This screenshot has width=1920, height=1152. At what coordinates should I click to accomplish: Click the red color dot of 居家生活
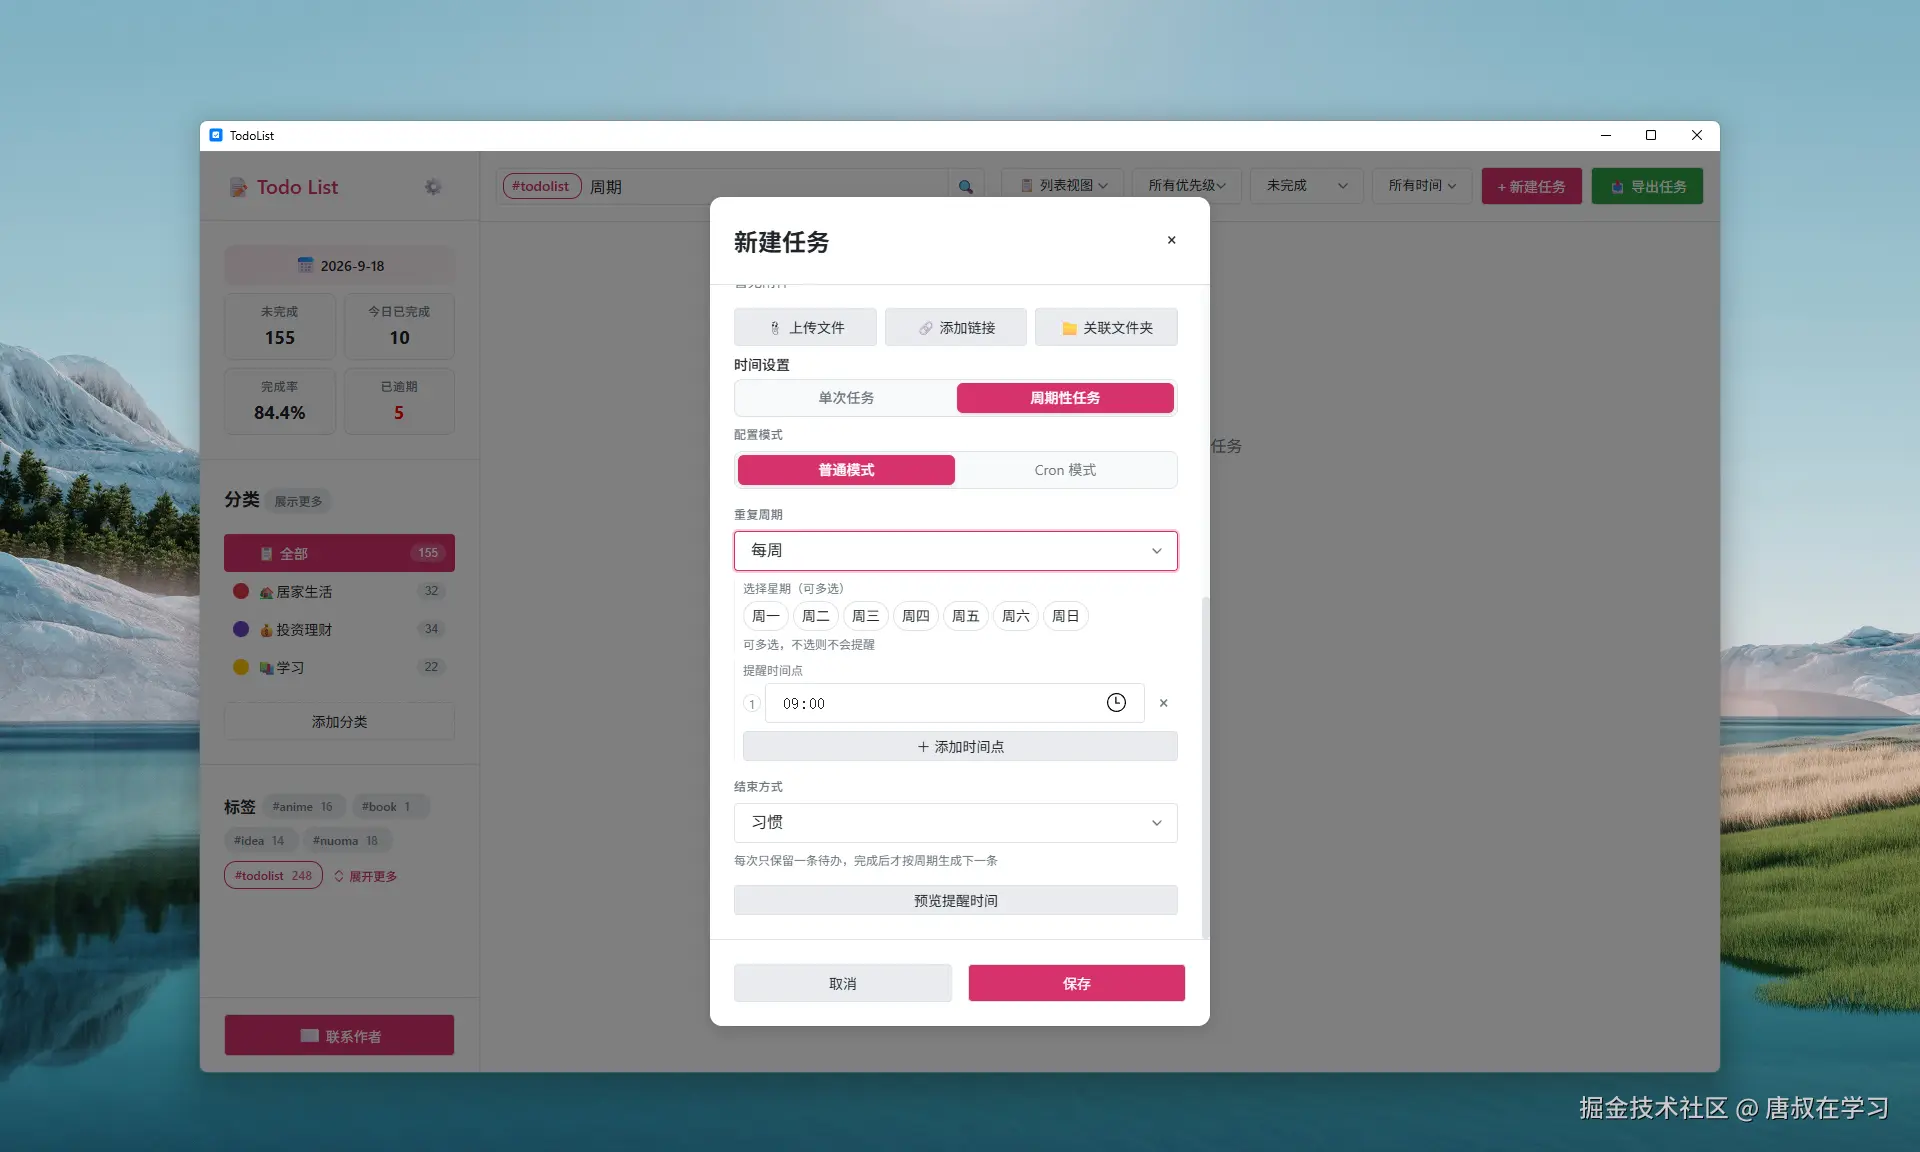241,591
